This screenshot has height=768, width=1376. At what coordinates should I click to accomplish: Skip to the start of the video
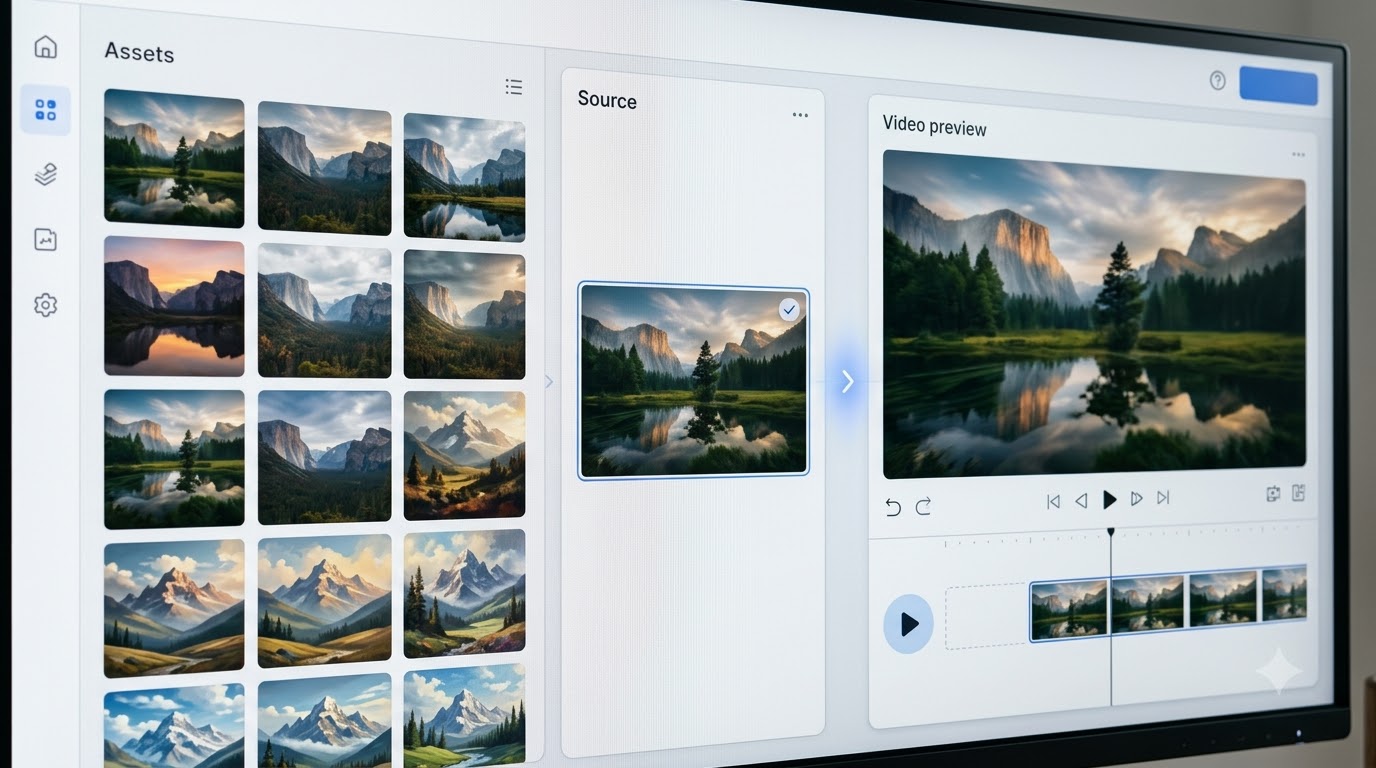(1053, 501)
